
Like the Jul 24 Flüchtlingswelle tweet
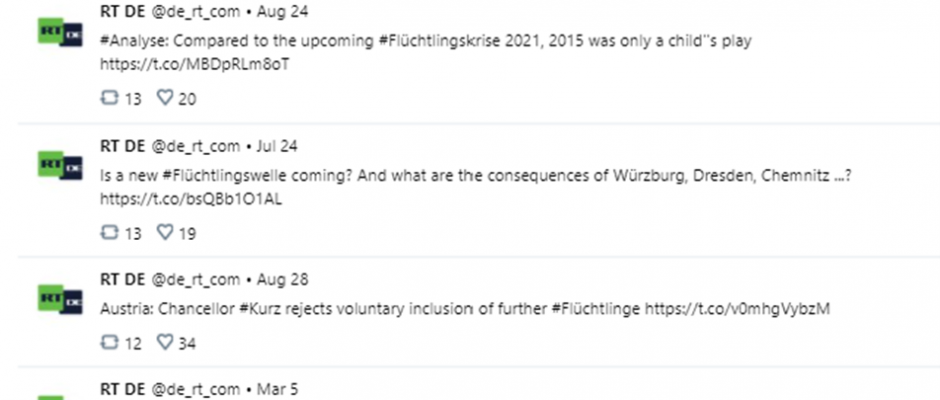click(165, 232)
